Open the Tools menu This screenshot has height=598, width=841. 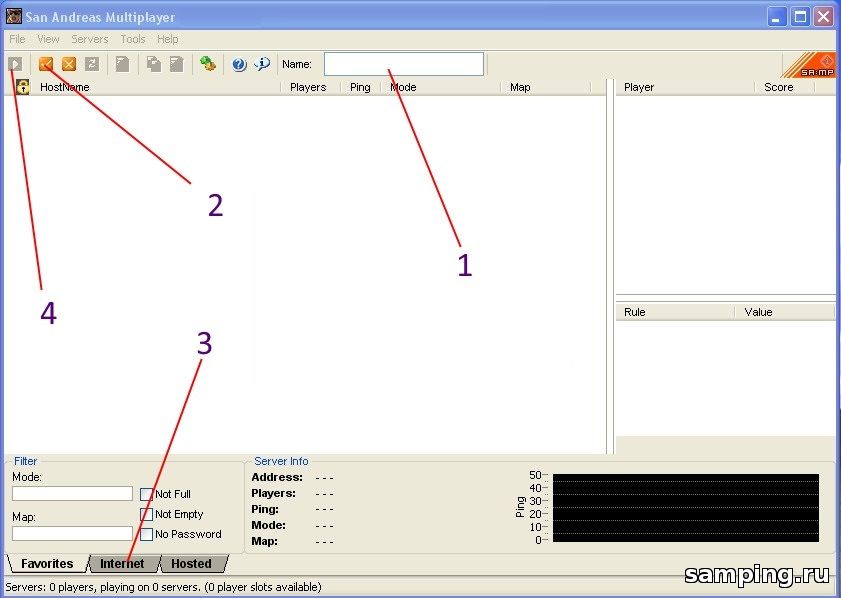(x=132, y=39)
